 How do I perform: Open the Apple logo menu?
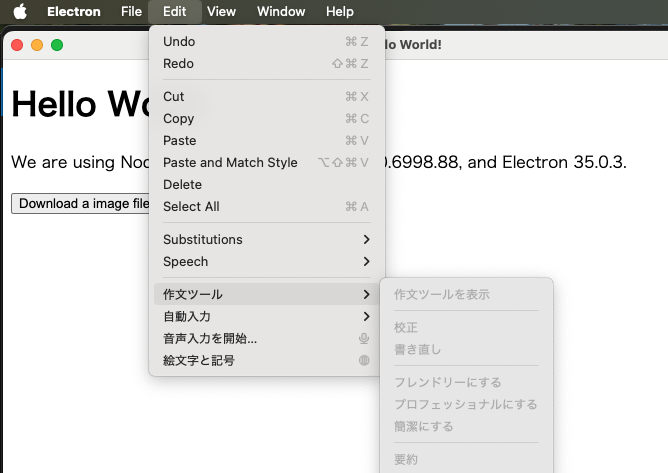(20, 12)
